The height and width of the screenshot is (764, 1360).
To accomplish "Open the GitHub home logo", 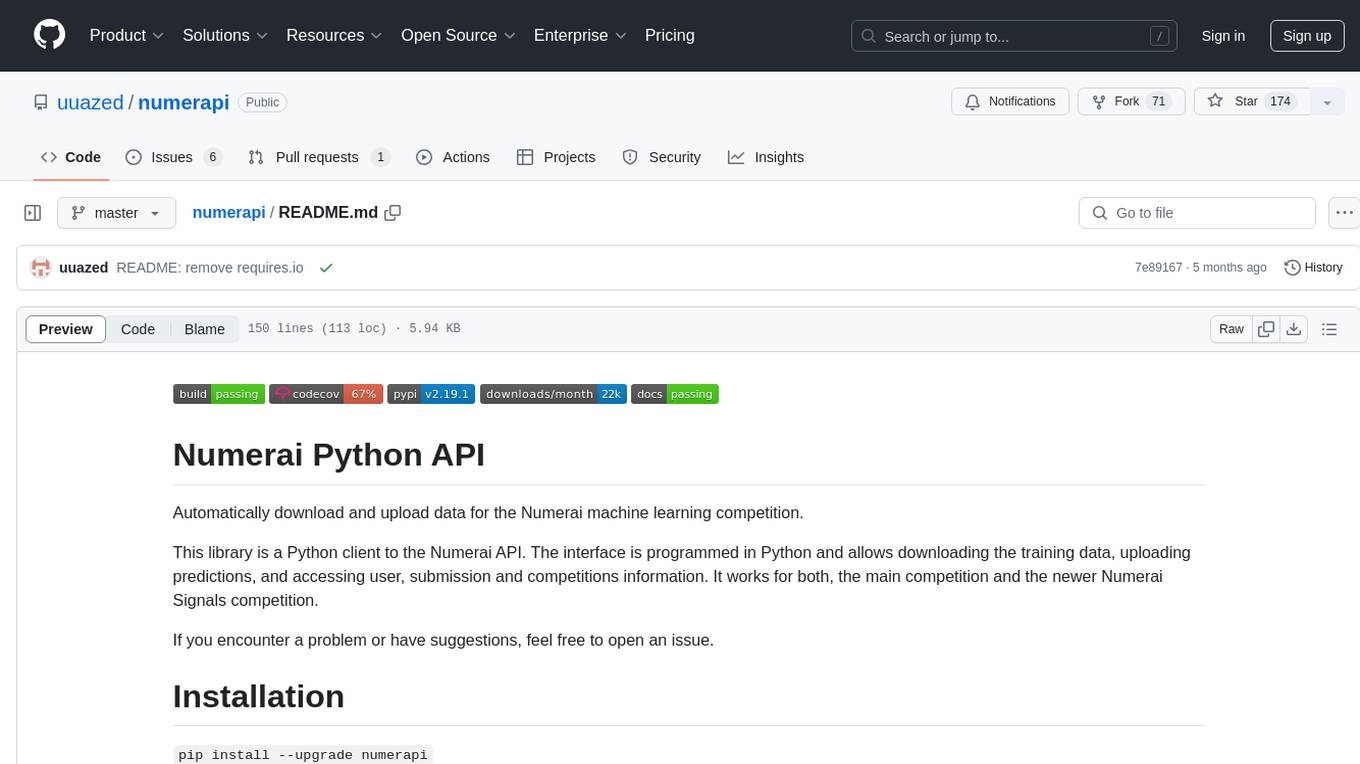I will pyautogui.click(x=49, y=35).
